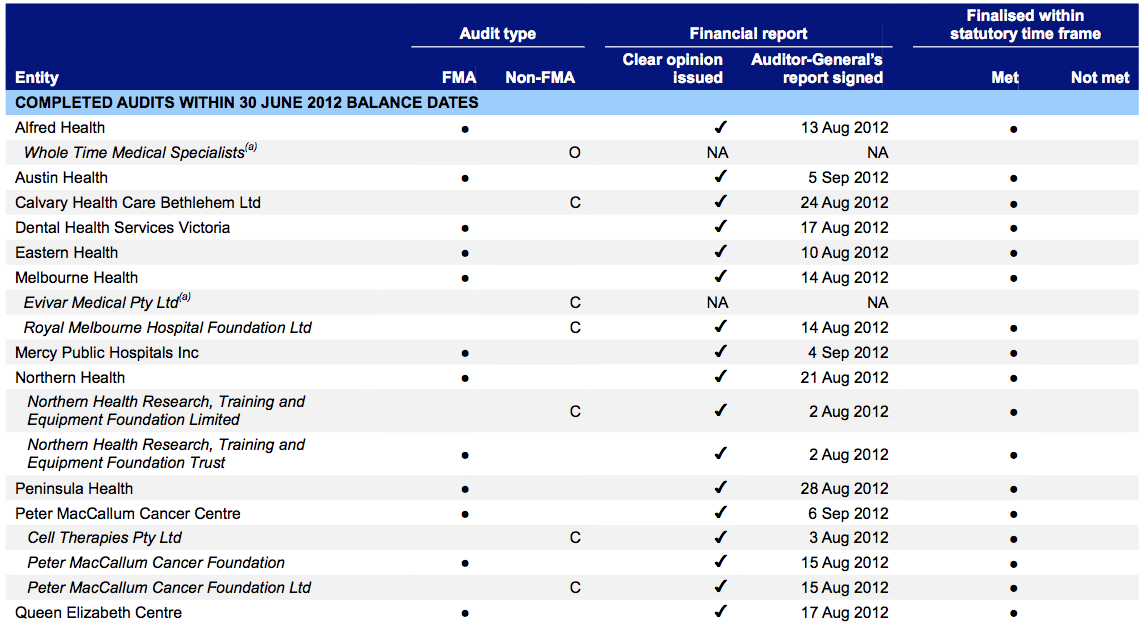Select the "10 Aug 2012" date cell
1147x631 pixels.
[844, 252]
